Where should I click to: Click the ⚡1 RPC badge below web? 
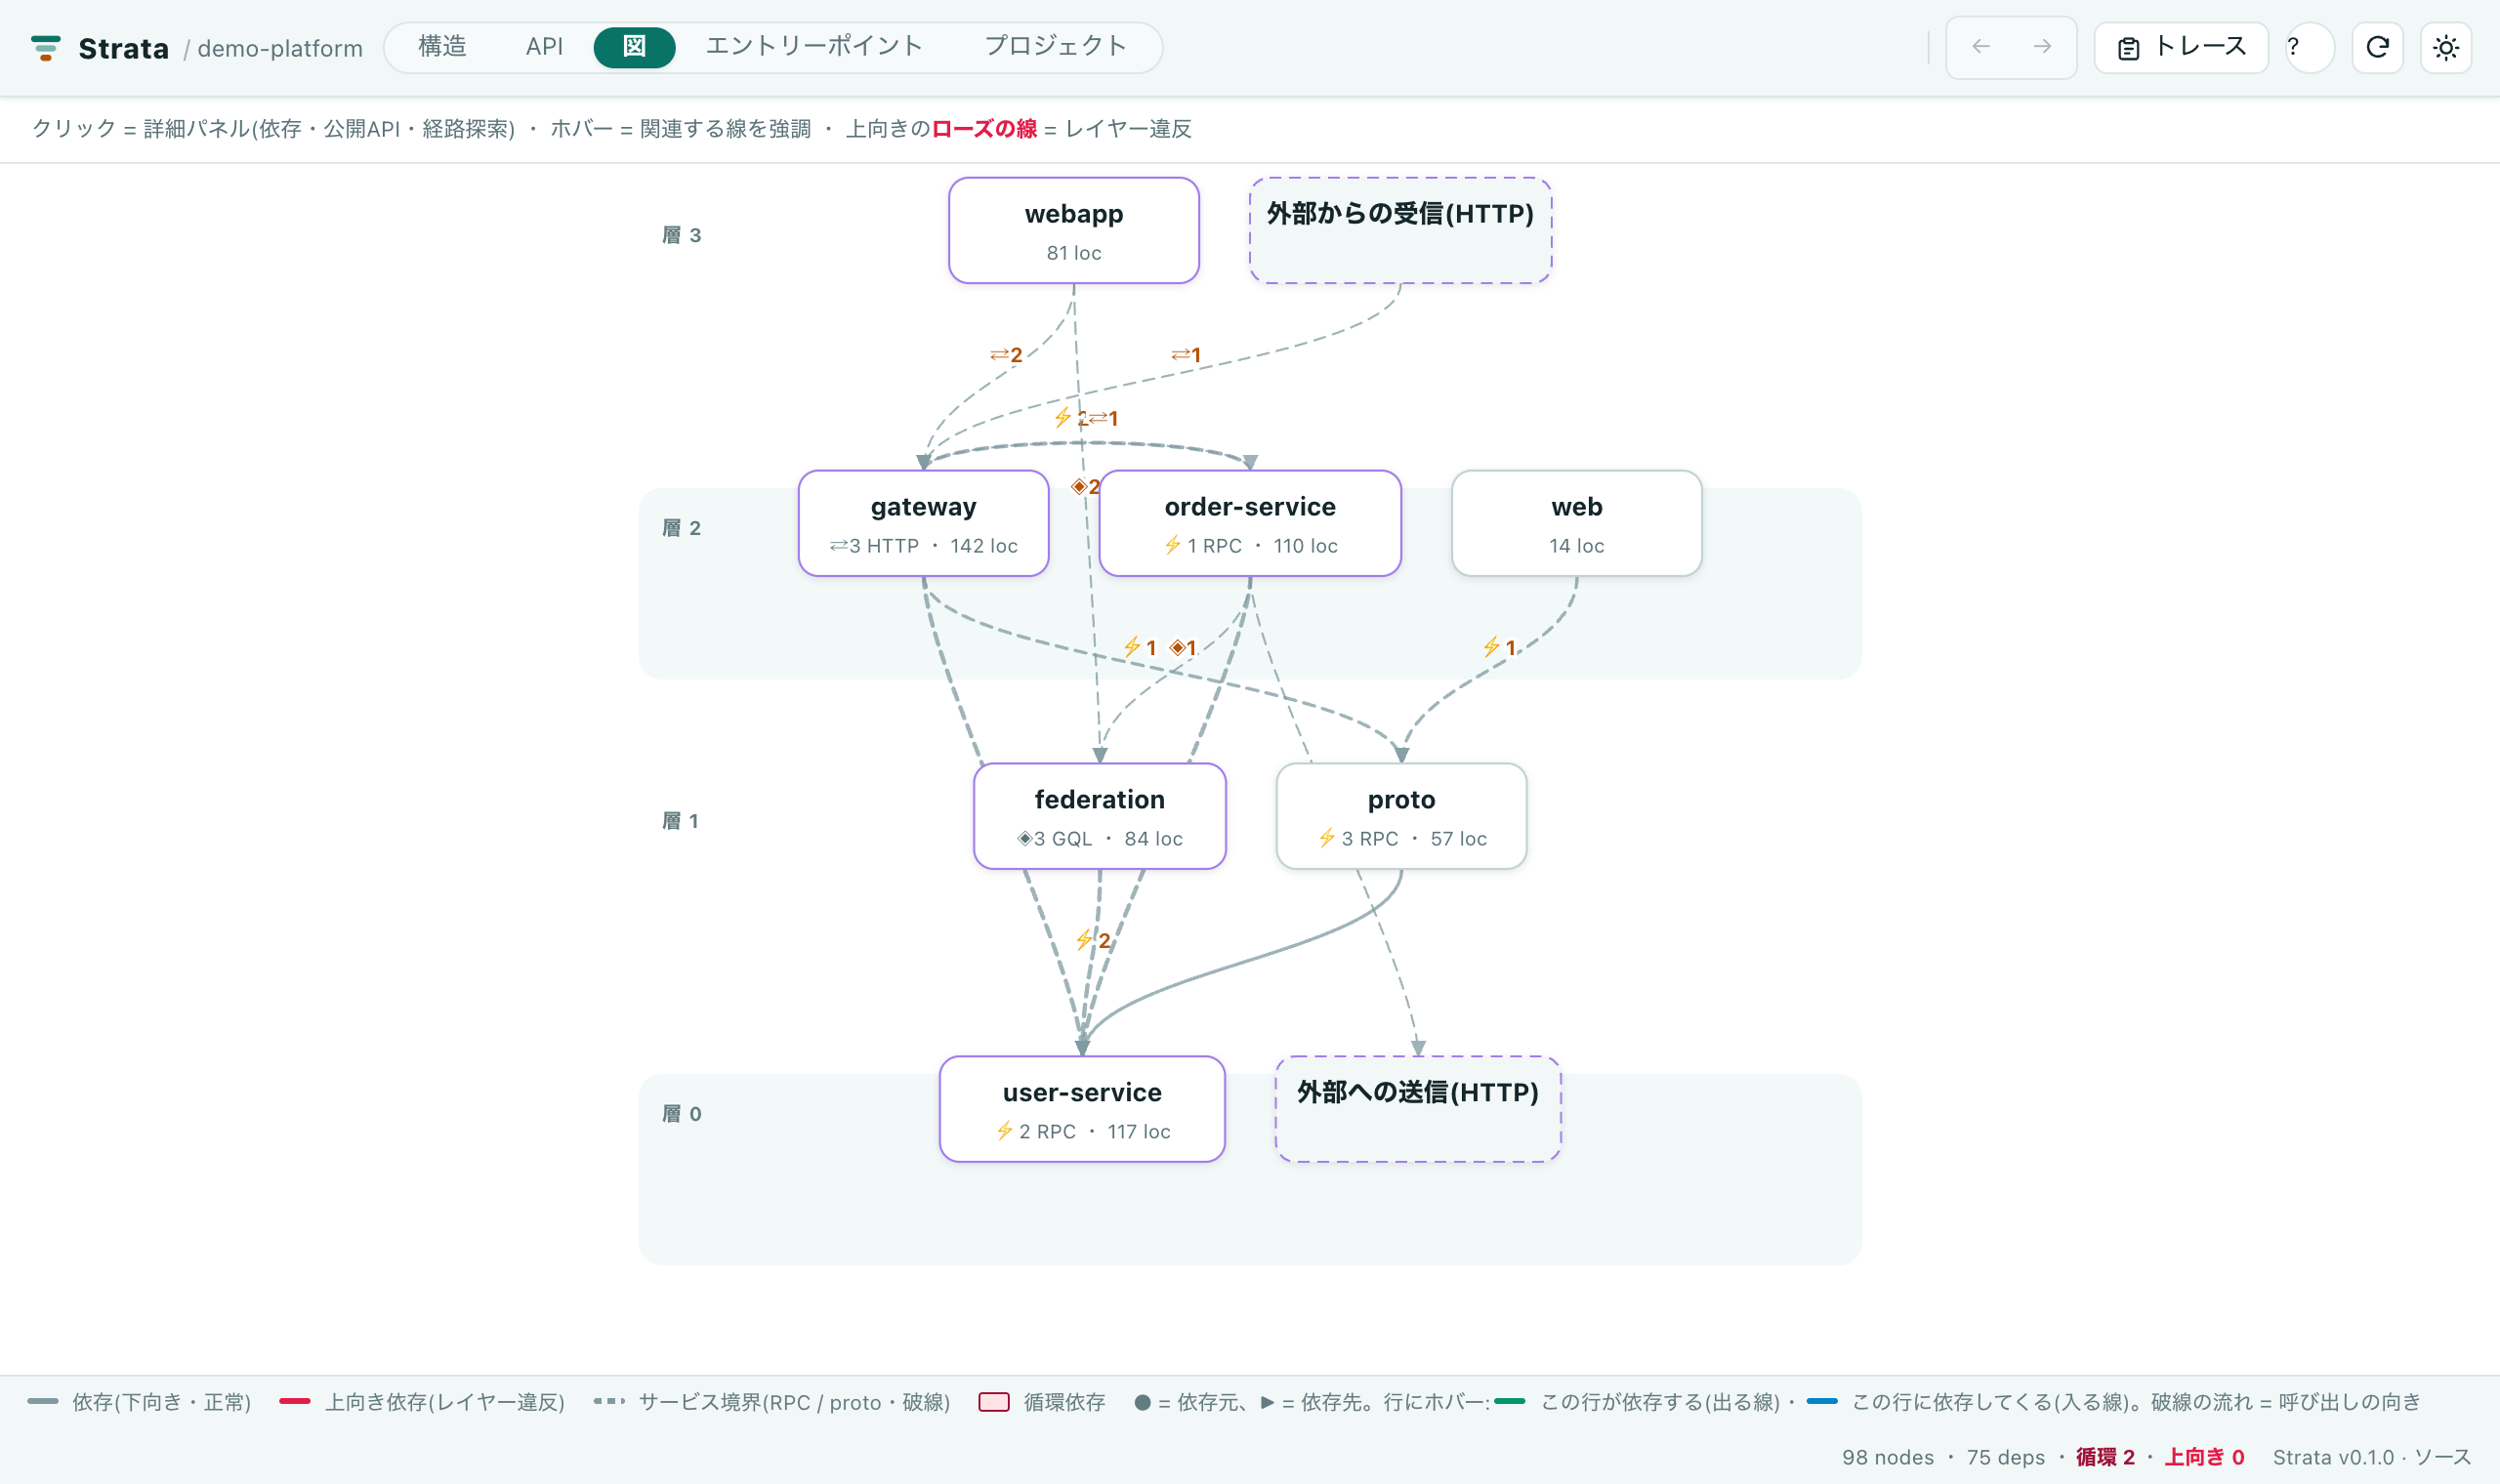tap(1500, 648)
